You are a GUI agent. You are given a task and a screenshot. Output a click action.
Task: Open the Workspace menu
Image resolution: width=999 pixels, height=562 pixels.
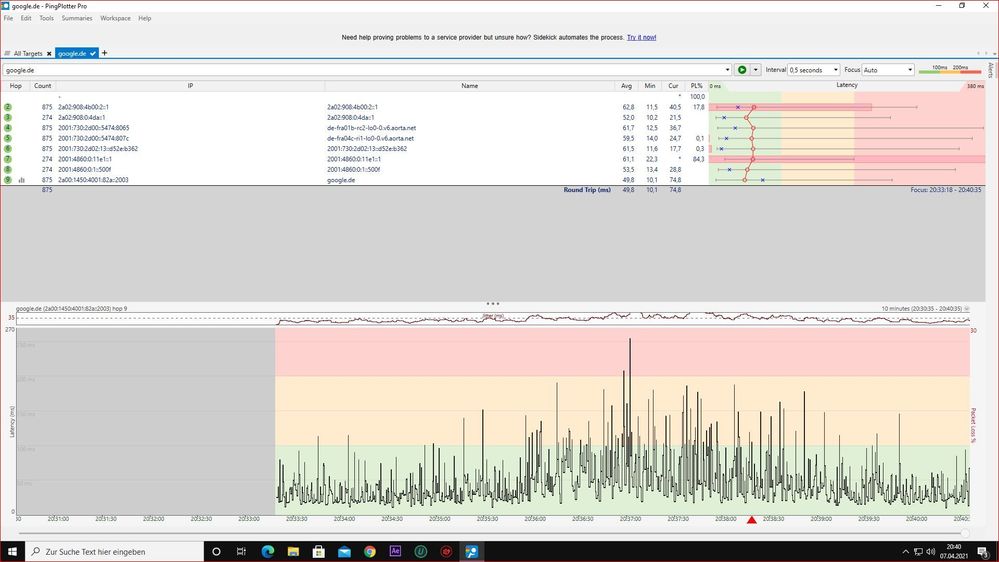(x=115, y=18)
